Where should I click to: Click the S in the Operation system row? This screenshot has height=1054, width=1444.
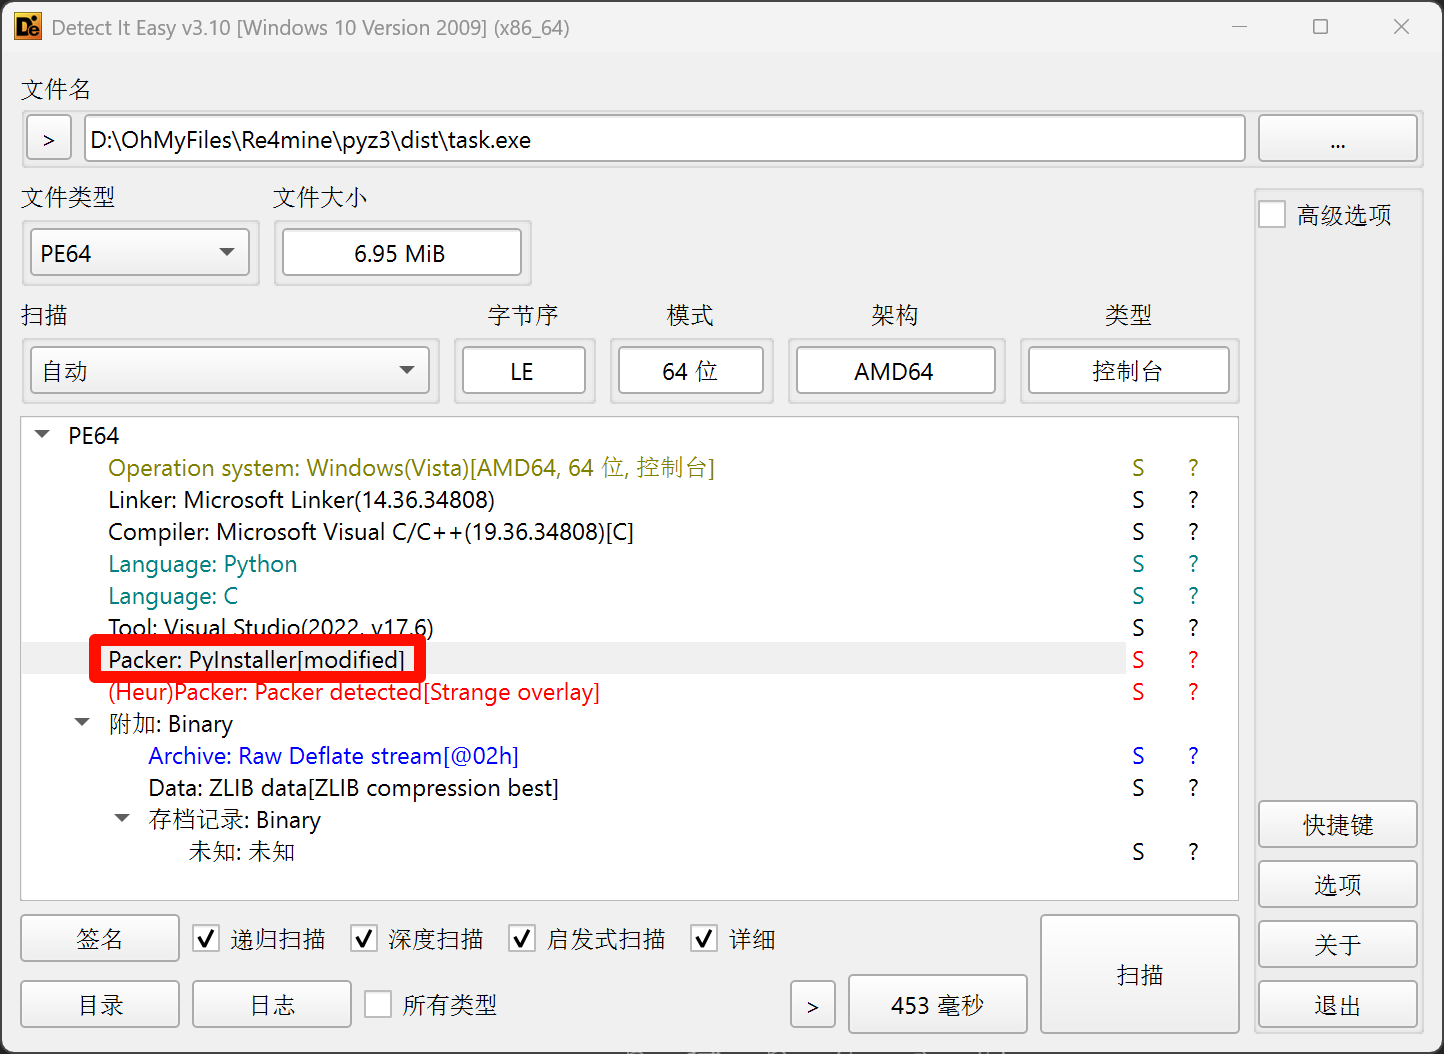point(1138,468)
